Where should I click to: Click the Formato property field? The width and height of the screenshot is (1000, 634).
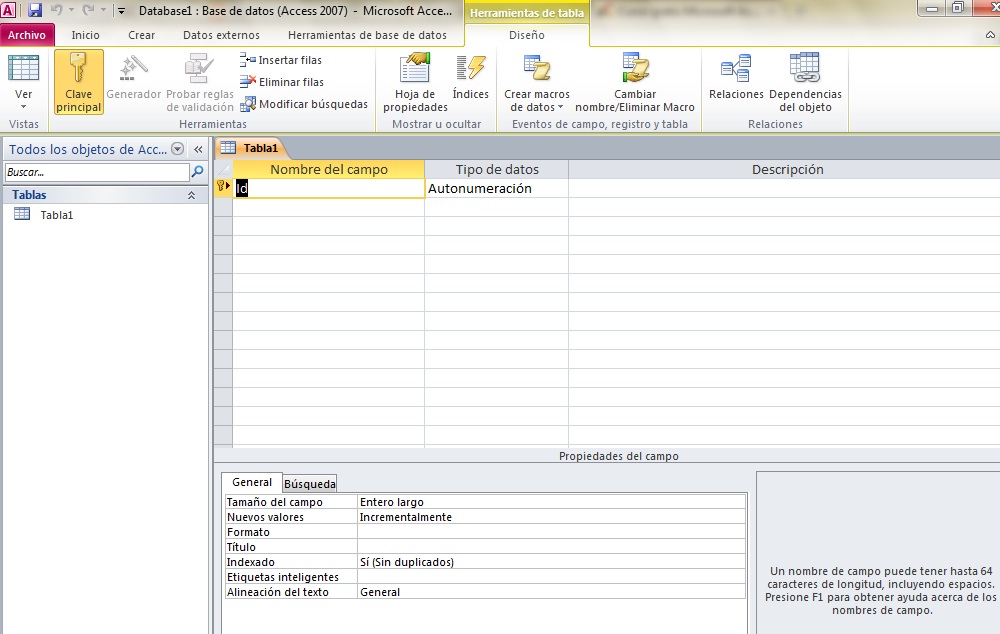click(551, 532)
